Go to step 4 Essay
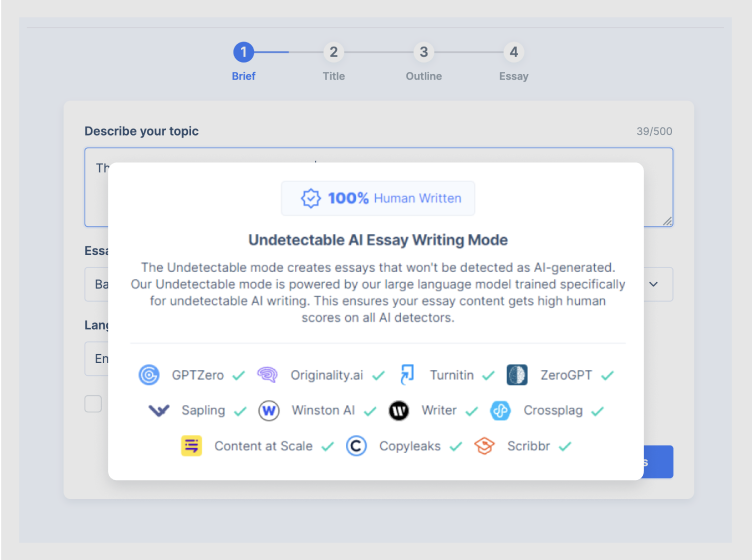752x560 pixels. pos(514,52)
